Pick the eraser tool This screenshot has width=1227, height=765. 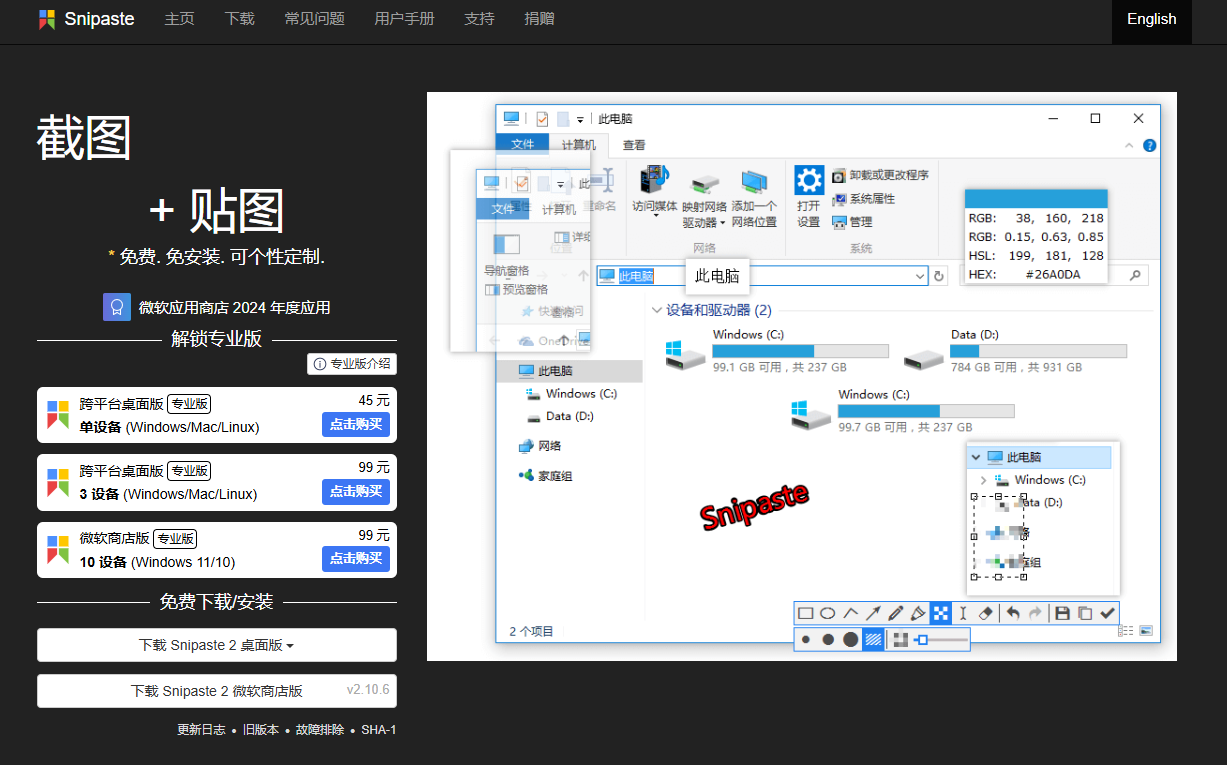[985, 613]
